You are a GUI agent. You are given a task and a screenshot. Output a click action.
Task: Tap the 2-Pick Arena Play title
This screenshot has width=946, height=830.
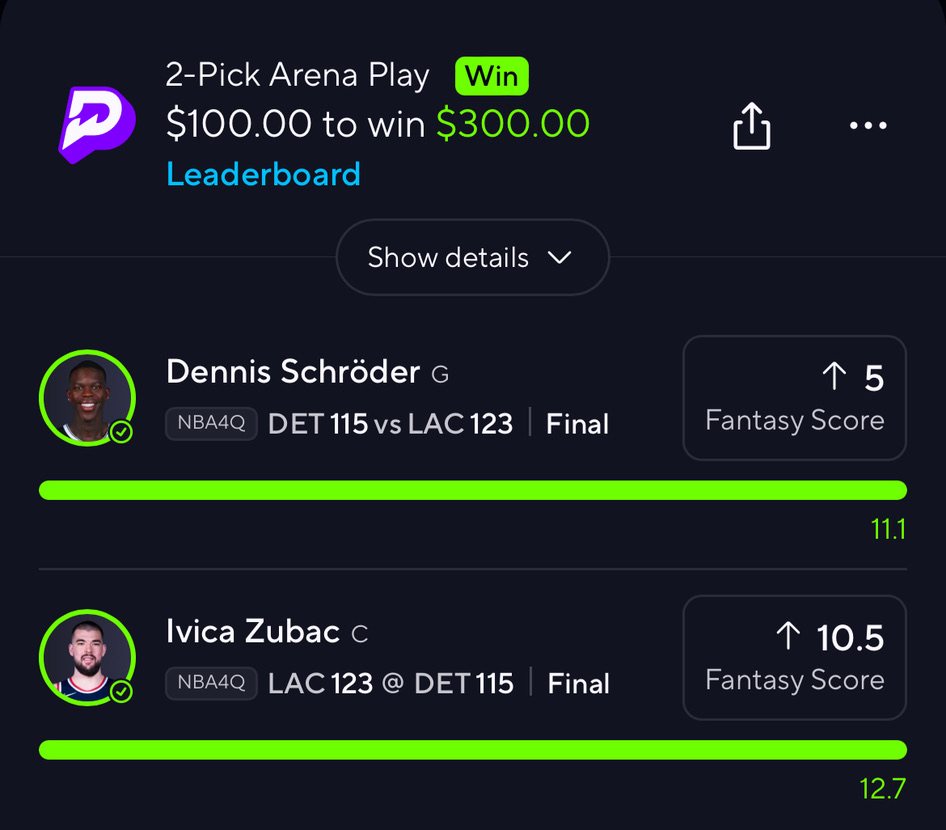point(298,76)
